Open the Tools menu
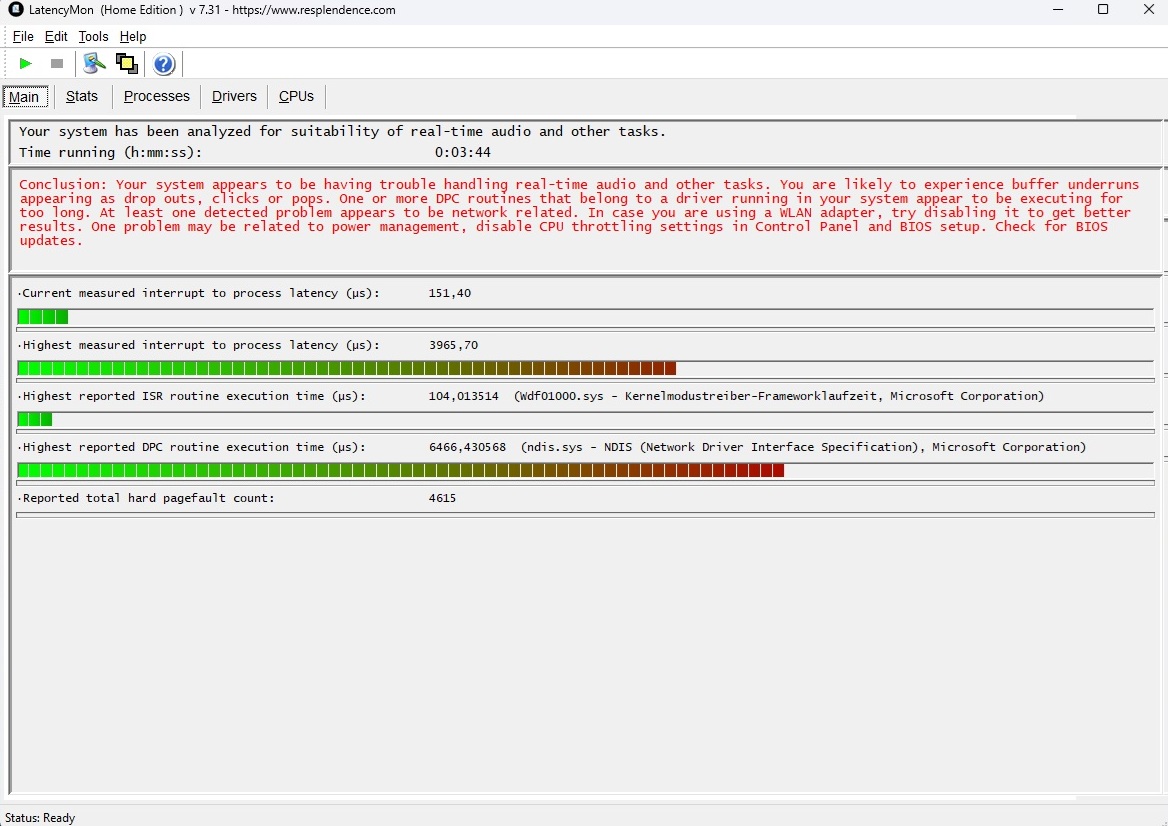The width and height of the screenshot is (1168, 826). click(93, 37)
